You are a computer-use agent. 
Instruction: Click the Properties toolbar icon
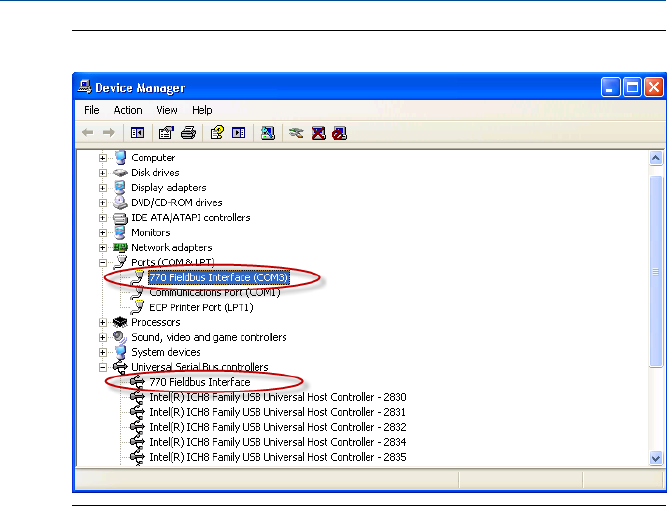tap(166, 132)
